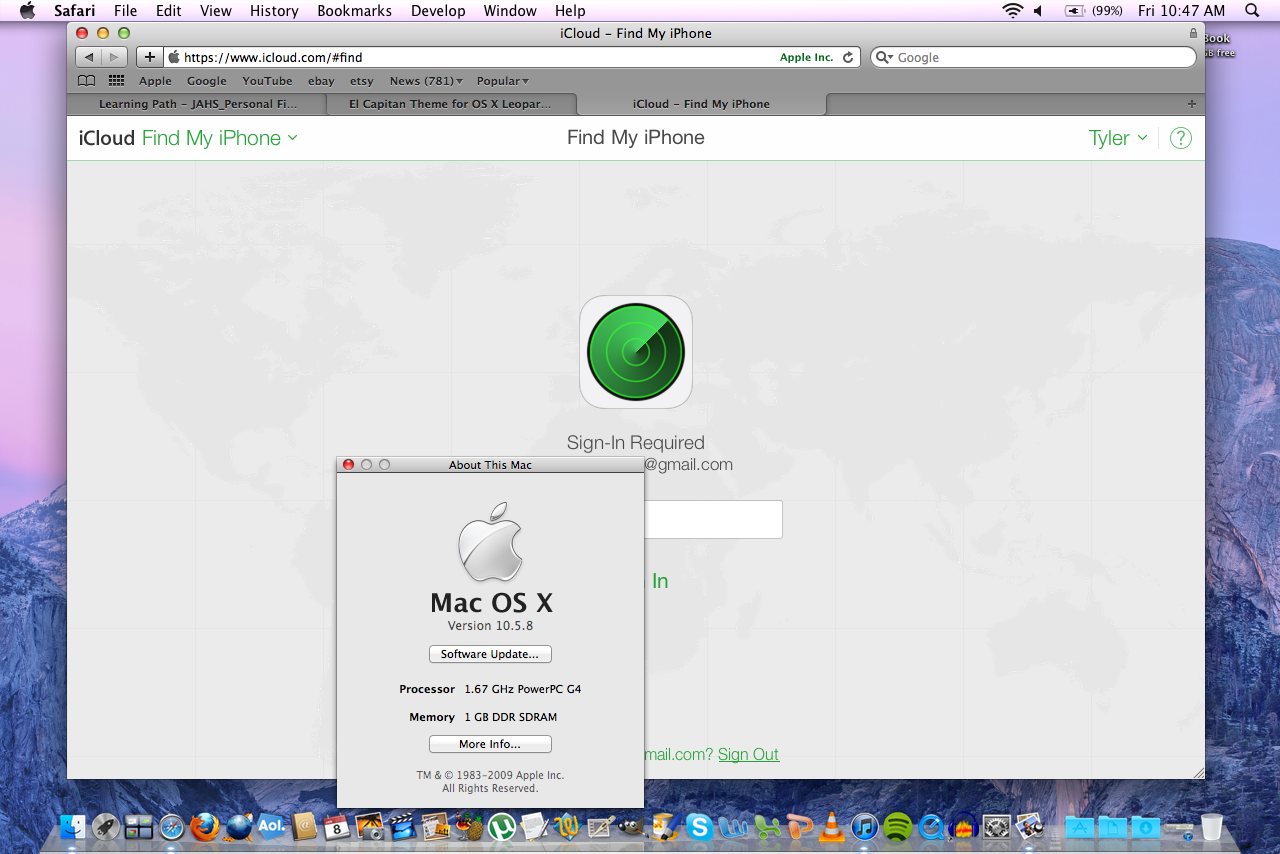Click the More Info button
The width and height of the screenshot is (1280, 854).
pyautogui.click(x=490, y=744)
